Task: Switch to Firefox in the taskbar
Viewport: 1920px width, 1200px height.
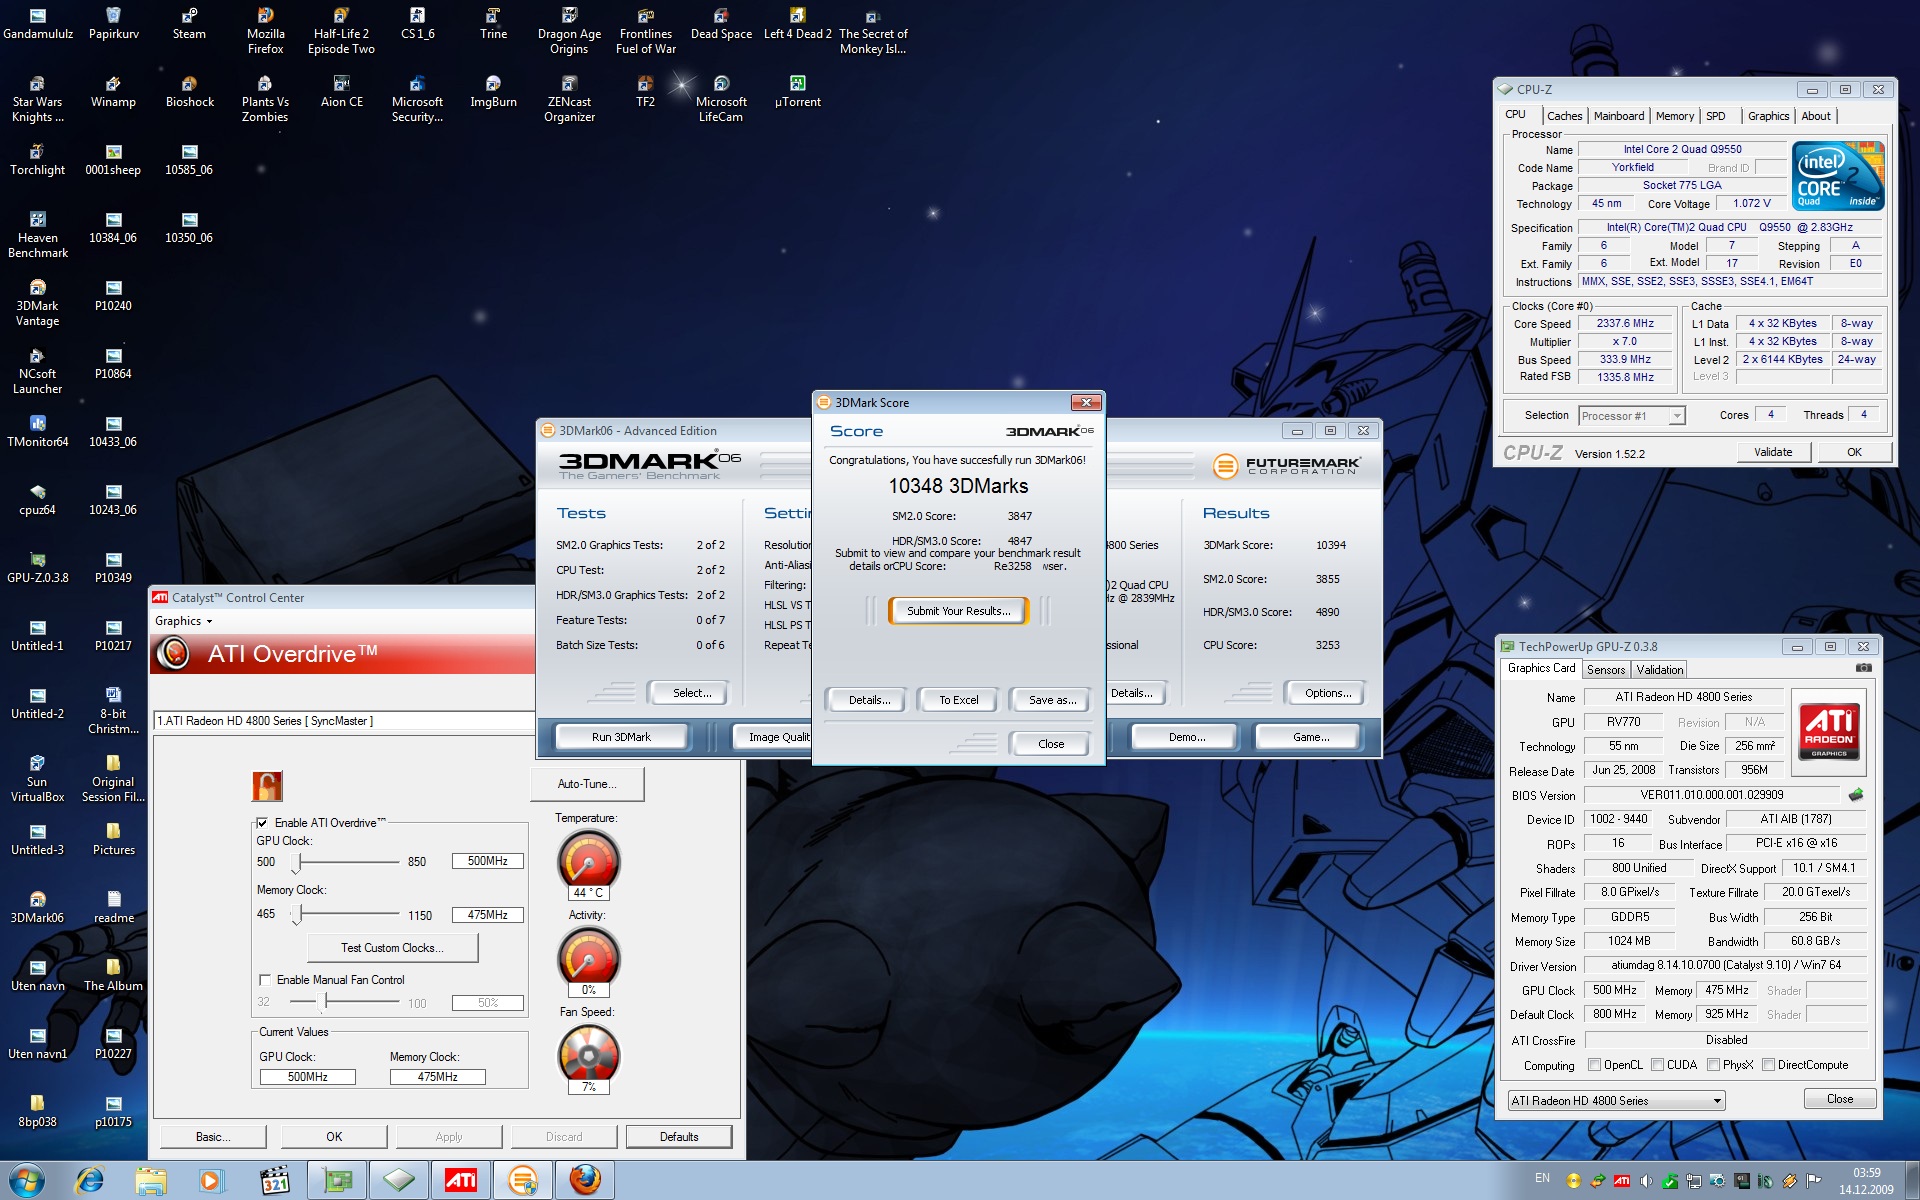Action: click(x=585, y=1181)
